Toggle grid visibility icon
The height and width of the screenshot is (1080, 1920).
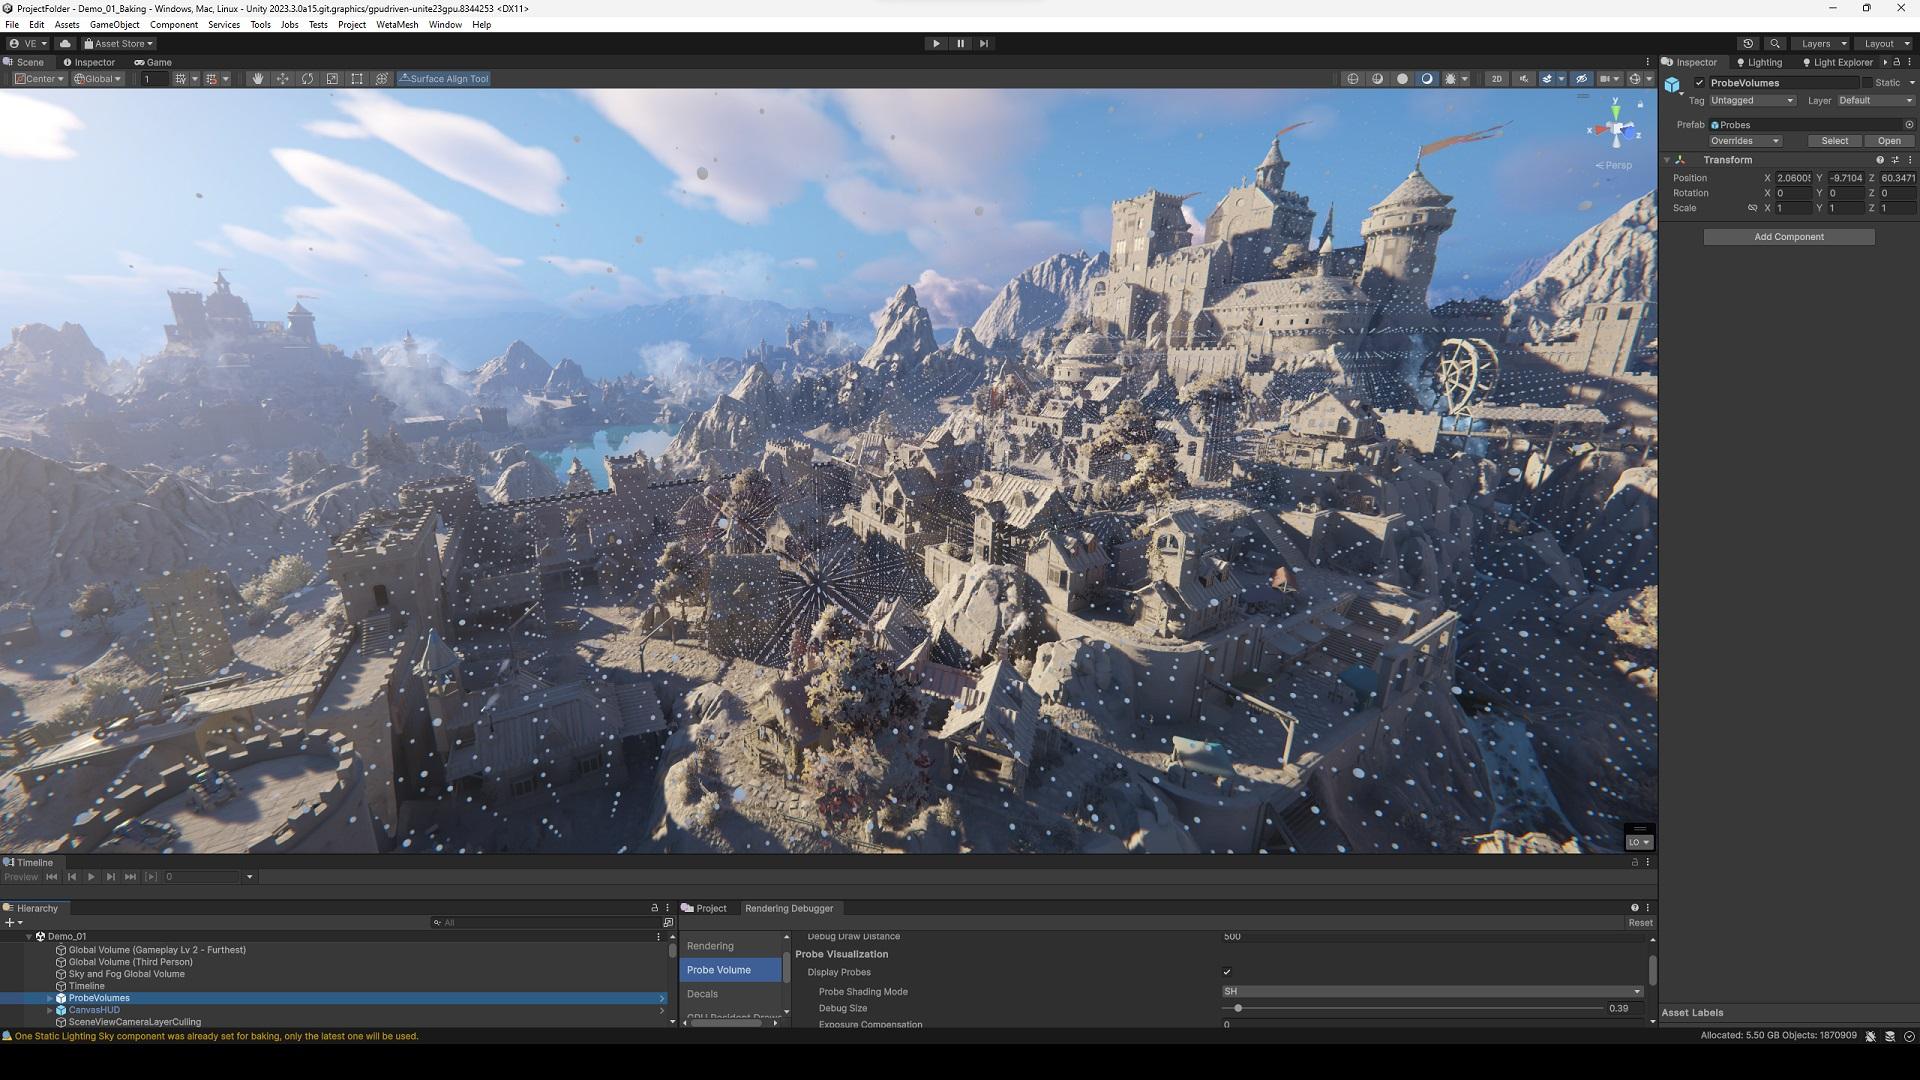pos(181,79)
